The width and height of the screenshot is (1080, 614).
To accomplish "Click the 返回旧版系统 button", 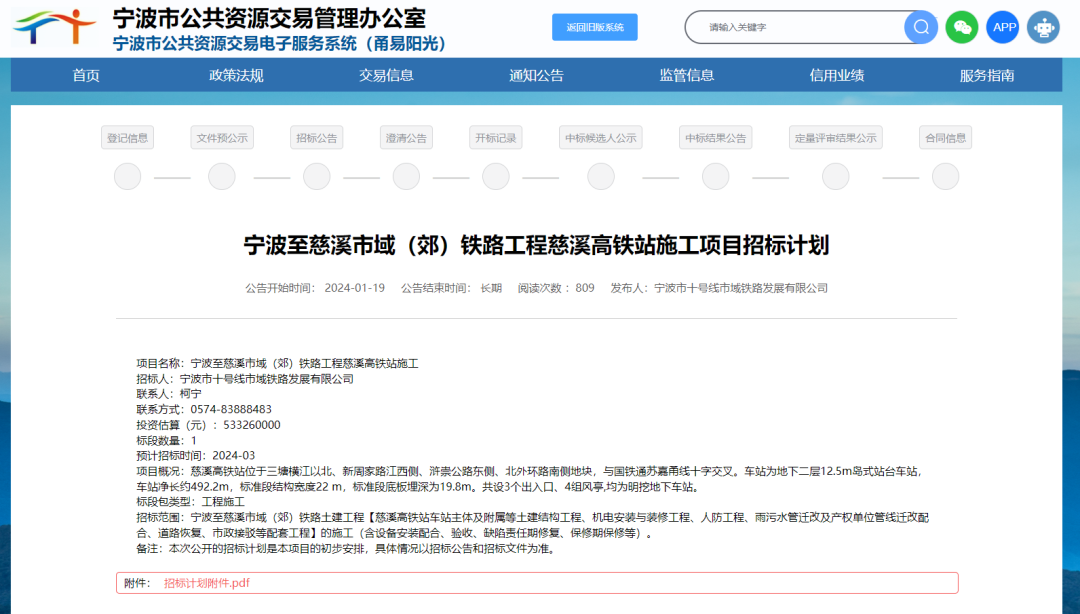I will tap(594, 27).
